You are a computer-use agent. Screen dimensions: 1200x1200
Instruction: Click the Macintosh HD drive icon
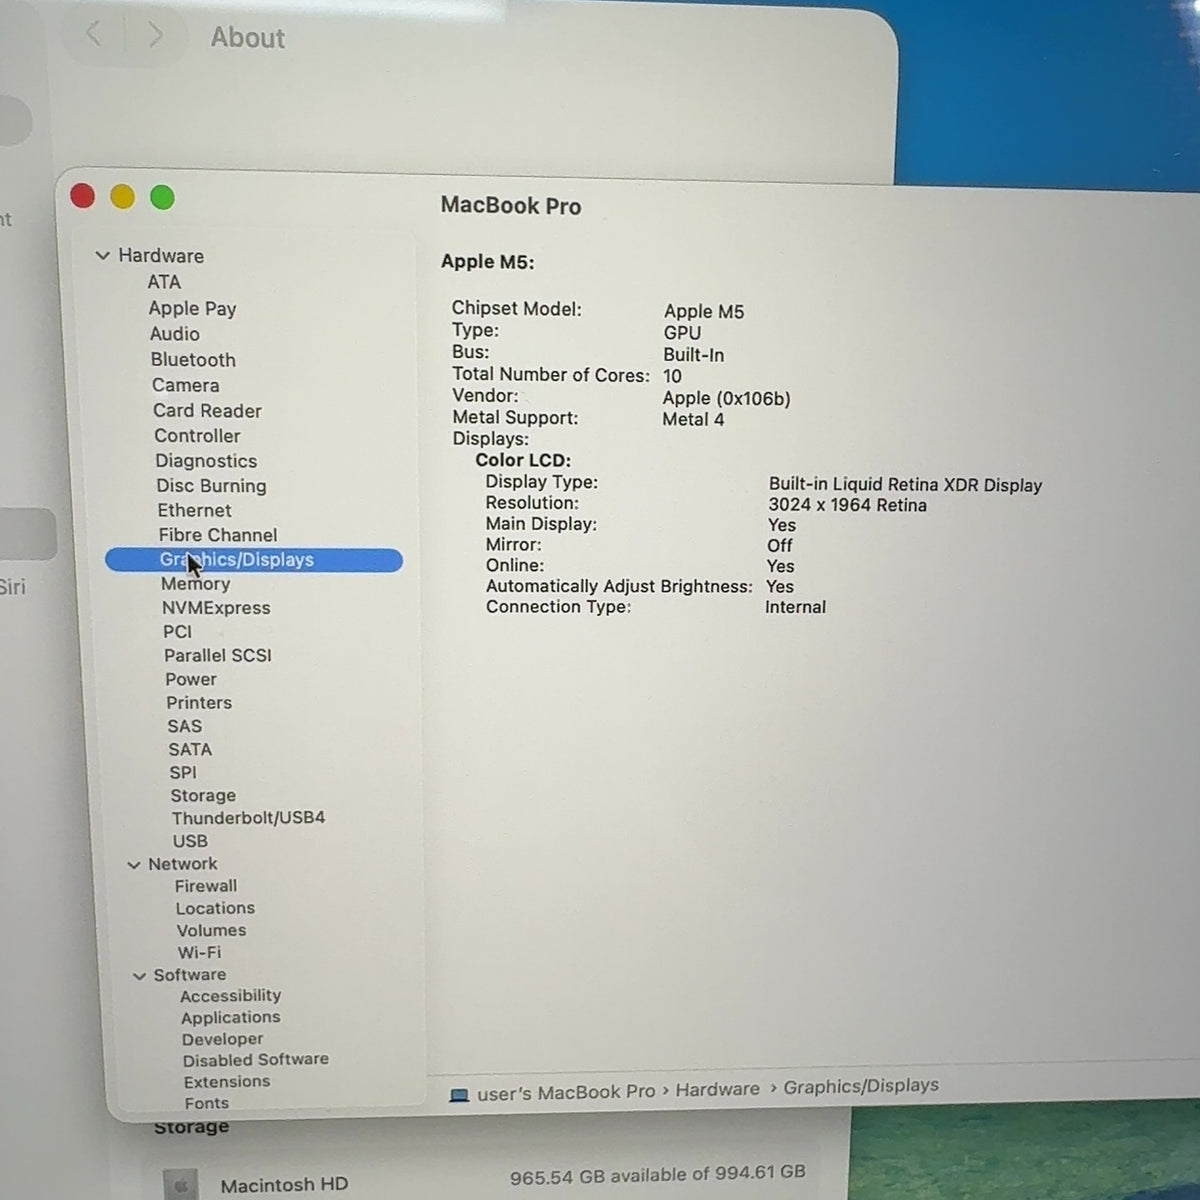180,1185
